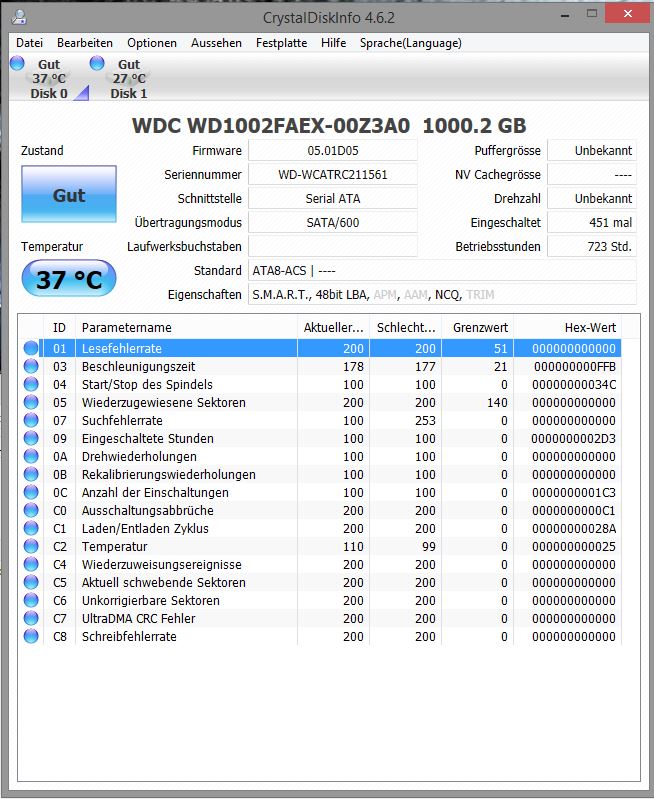Click the Grenzwert column header
The image size is (654, 799).
click(478, 327)
